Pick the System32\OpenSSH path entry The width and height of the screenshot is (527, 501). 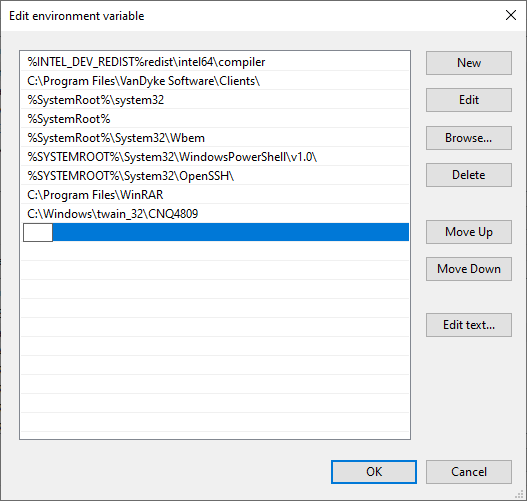pos(215,176)
